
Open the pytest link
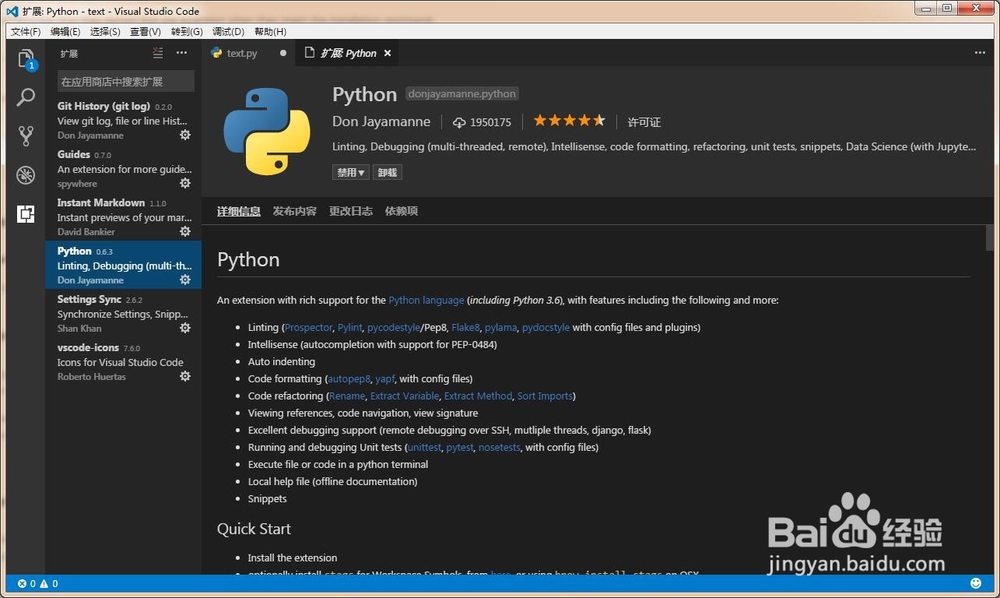(460, 448)
